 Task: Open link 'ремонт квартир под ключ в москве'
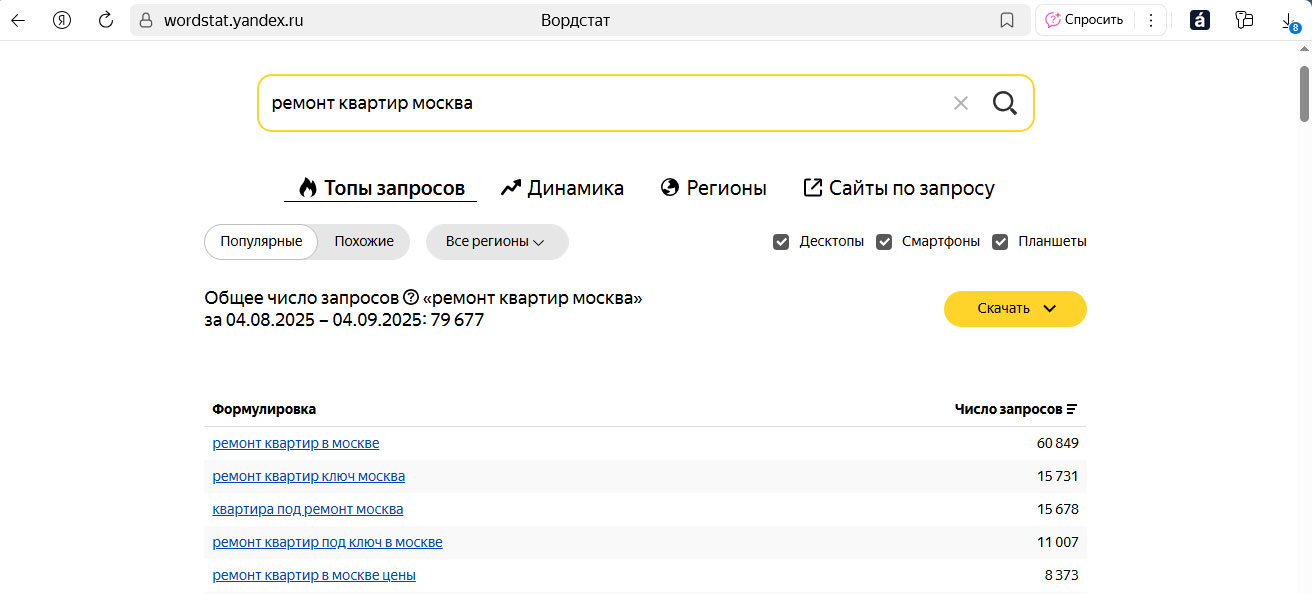click(327, 542)
